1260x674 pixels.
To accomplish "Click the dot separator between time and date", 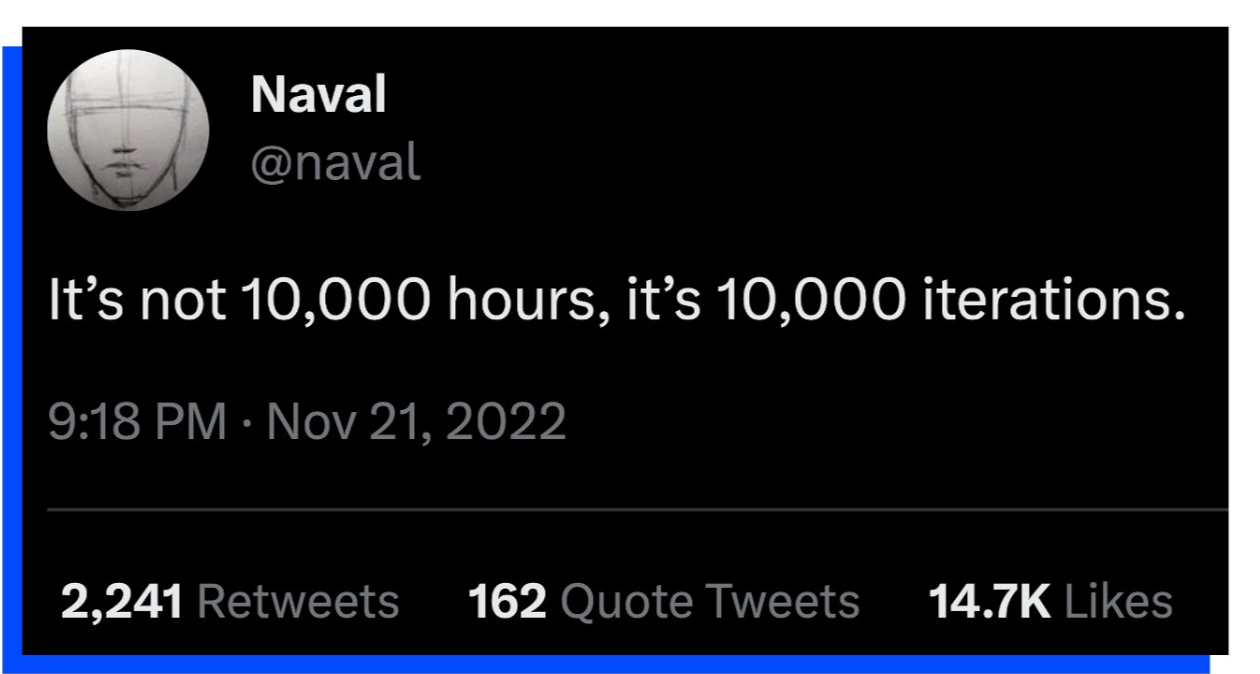I will [x=247, y=422].
